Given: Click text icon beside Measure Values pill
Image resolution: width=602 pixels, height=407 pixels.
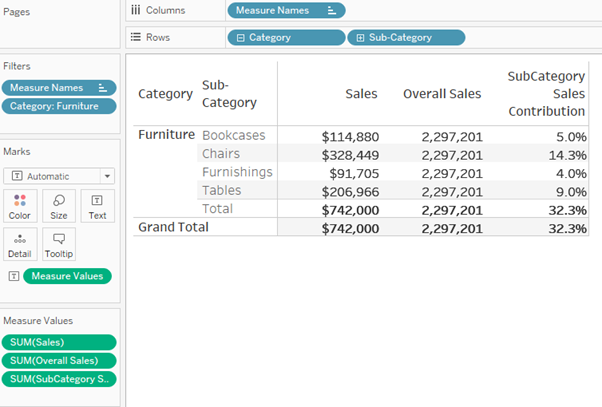Looking at the screenshot, I should [x=14, y=276].
